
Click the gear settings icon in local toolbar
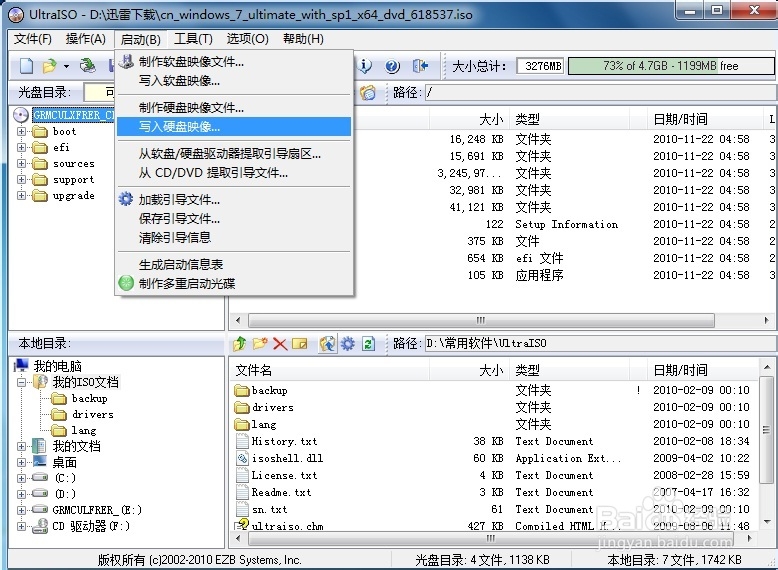click(x=347, y=344)
